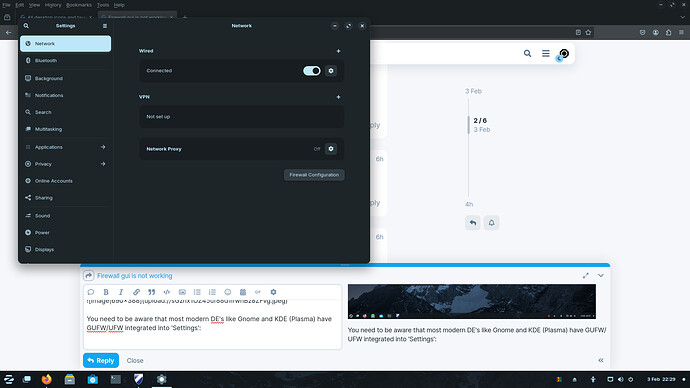
Task: Click the Settings search icon
Action: coord(26,26)
